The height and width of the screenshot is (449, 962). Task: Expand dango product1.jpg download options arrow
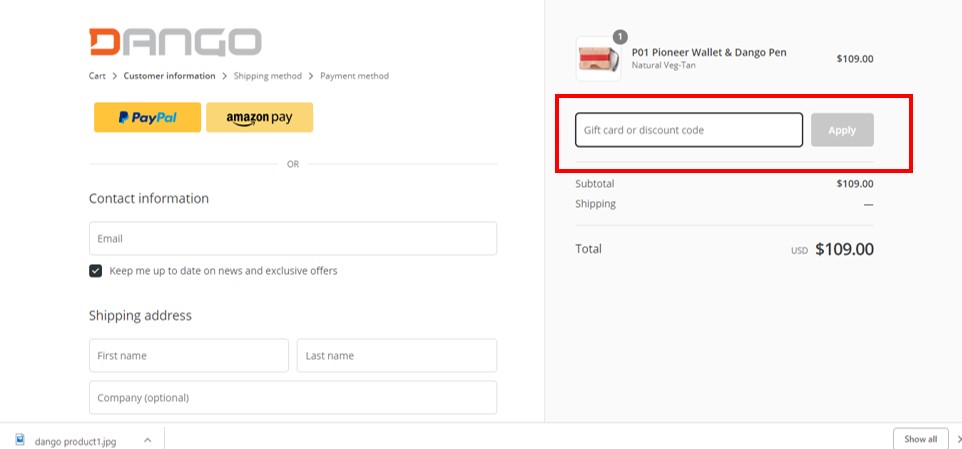pyautogui.click(x=147, y=440)
